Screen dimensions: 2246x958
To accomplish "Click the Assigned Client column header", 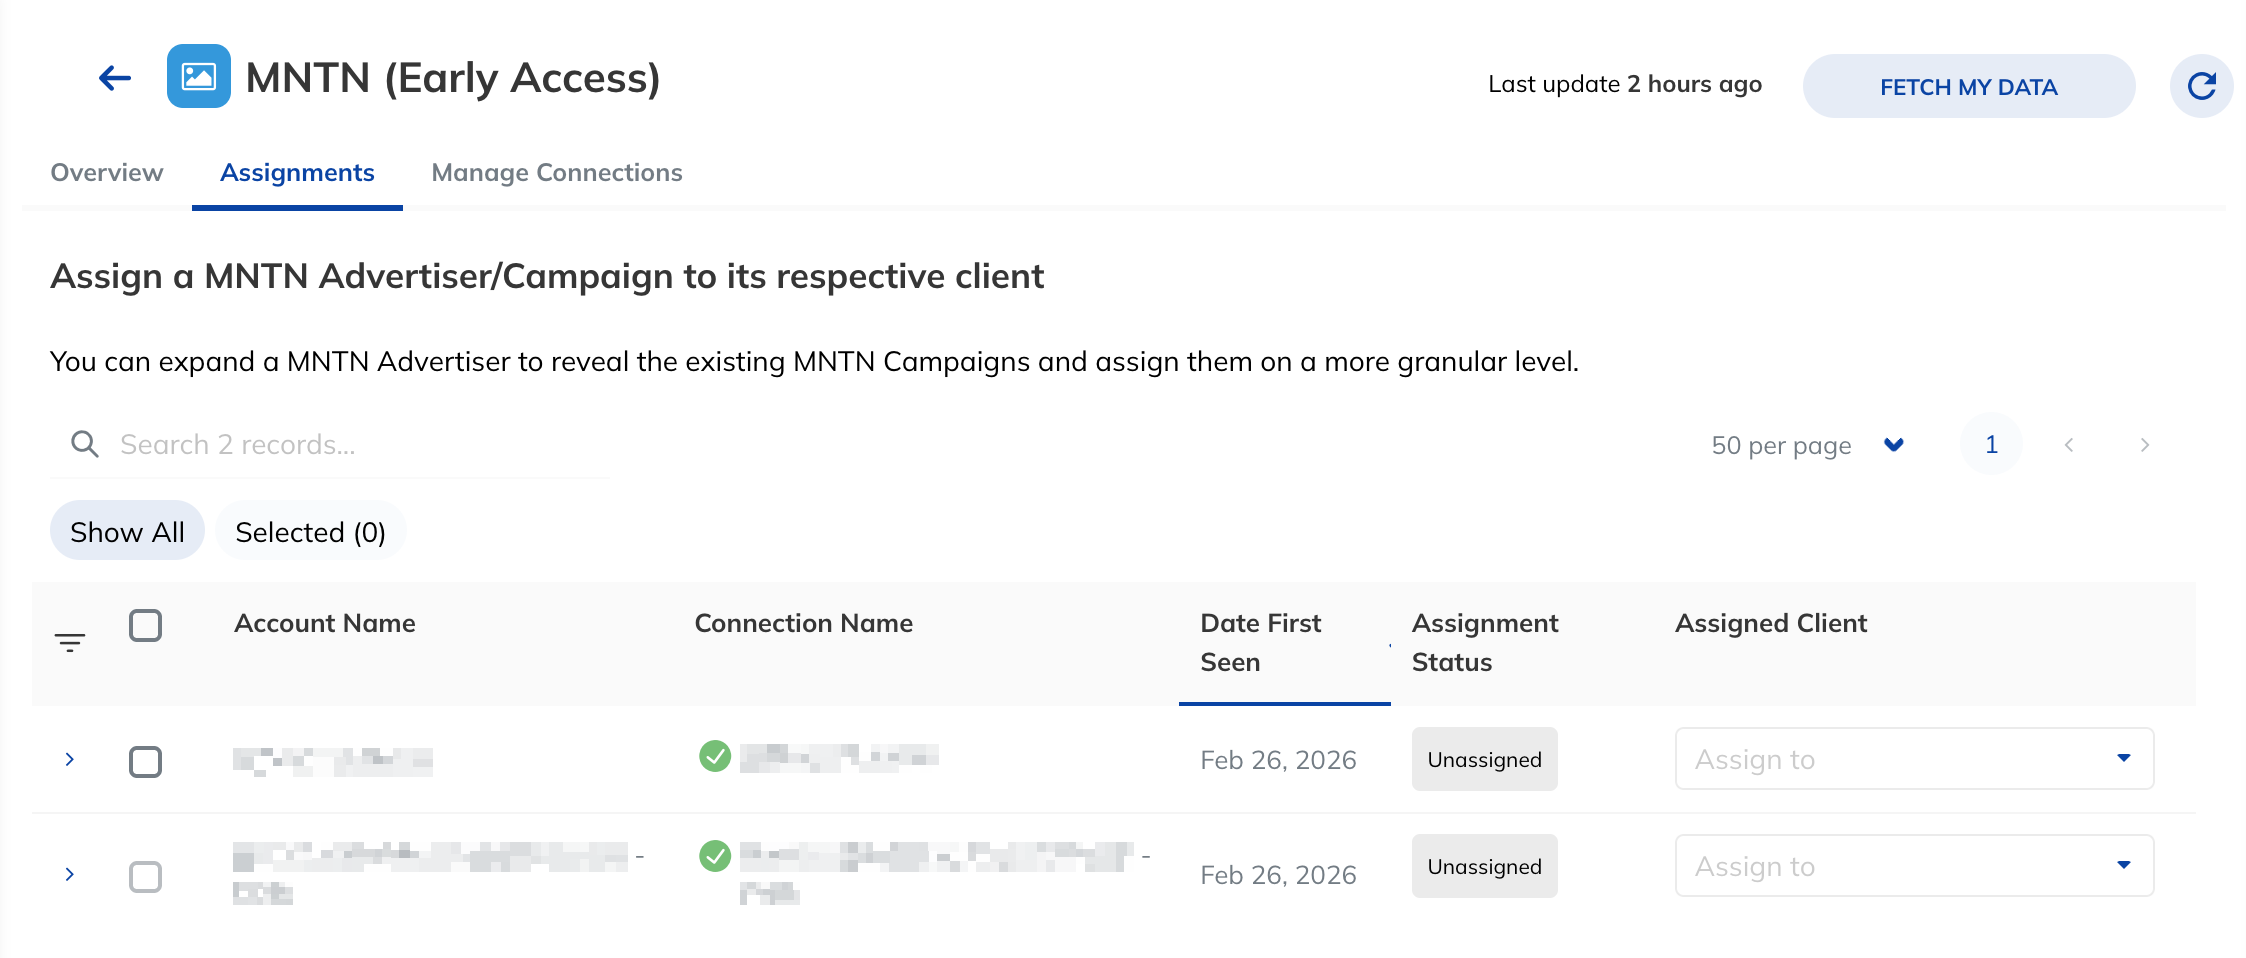I will point(1771,623).
